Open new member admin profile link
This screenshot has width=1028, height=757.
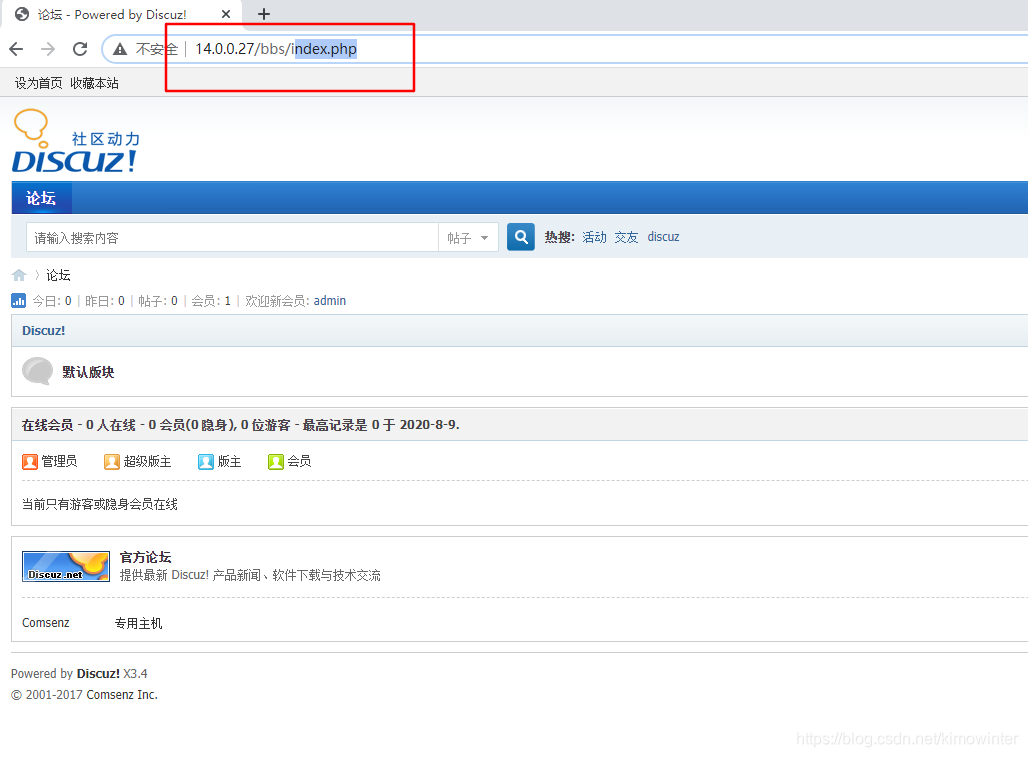330,301
